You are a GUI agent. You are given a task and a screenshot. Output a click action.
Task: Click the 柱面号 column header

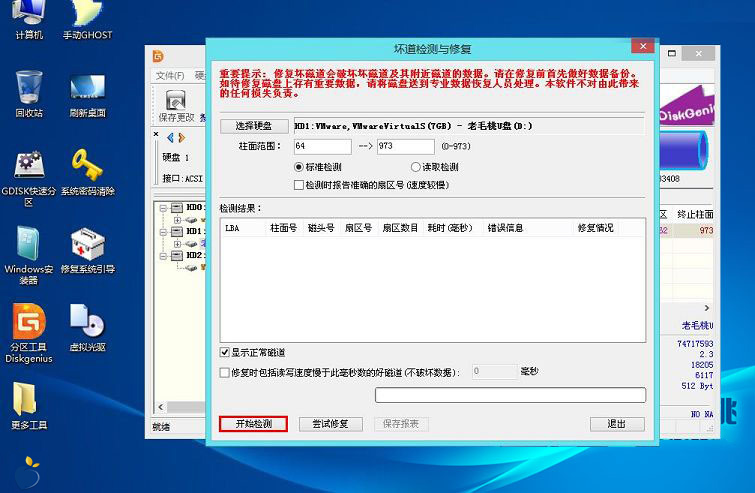(284, 228)
